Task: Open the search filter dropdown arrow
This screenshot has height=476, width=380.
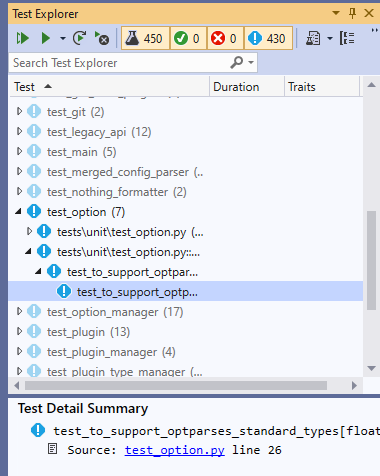Action: point(251,62)
